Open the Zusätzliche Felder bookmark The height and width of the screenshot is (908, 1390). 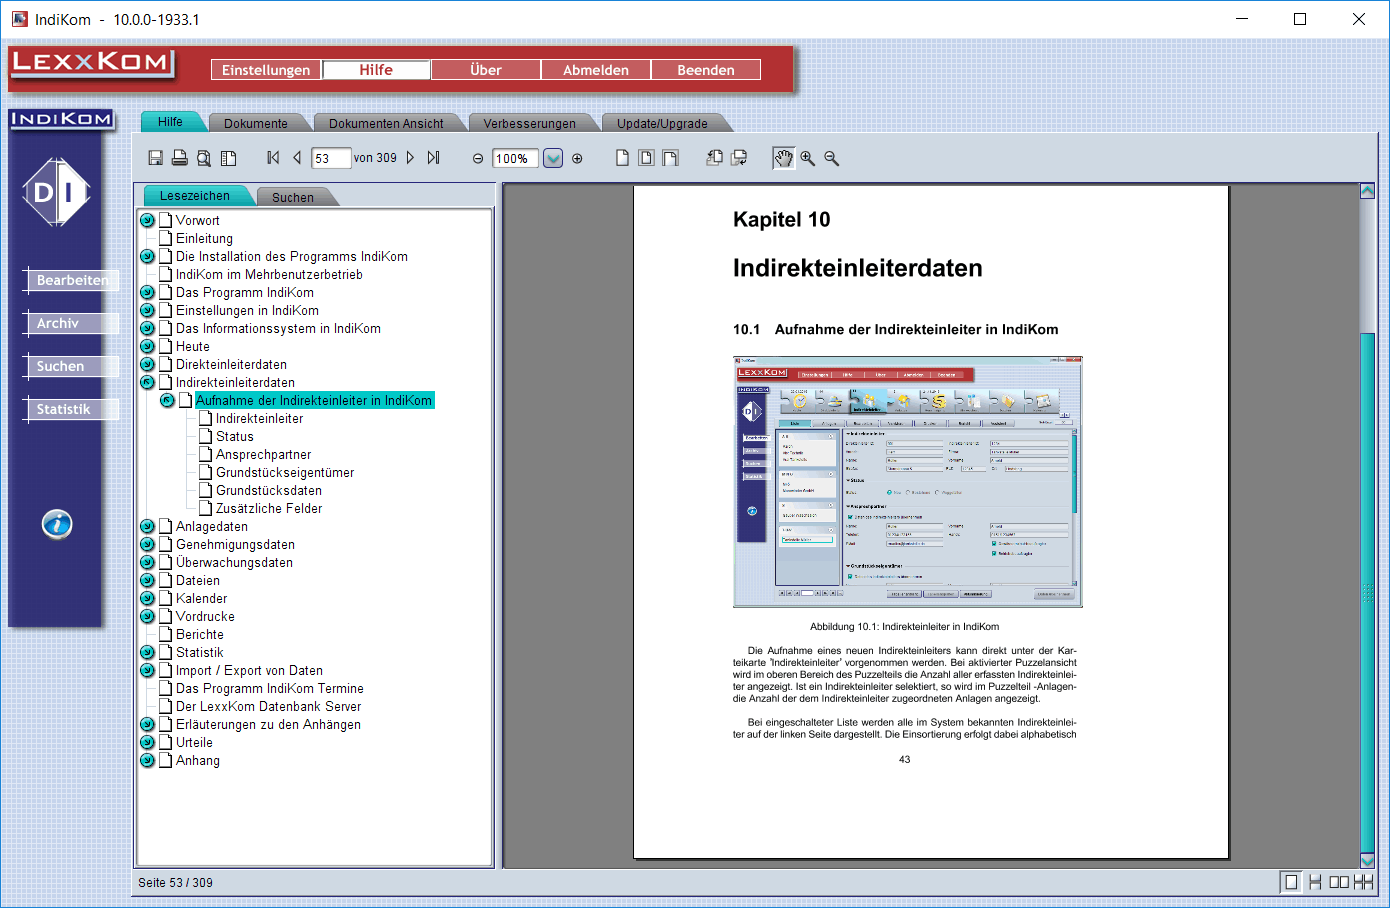[x=269, y=508]
